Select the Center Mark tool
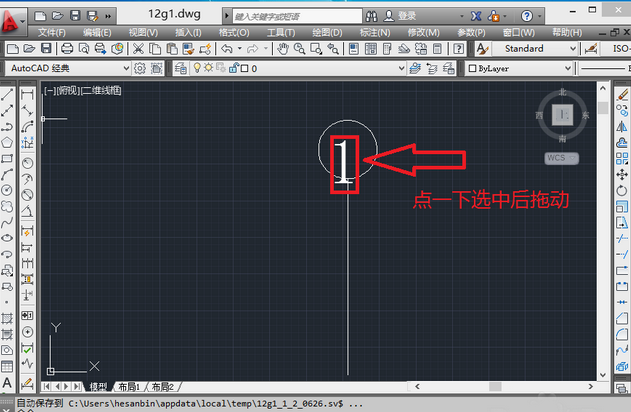Image resolution: width=631 pixels, height=412 pixels. point(27,332)
